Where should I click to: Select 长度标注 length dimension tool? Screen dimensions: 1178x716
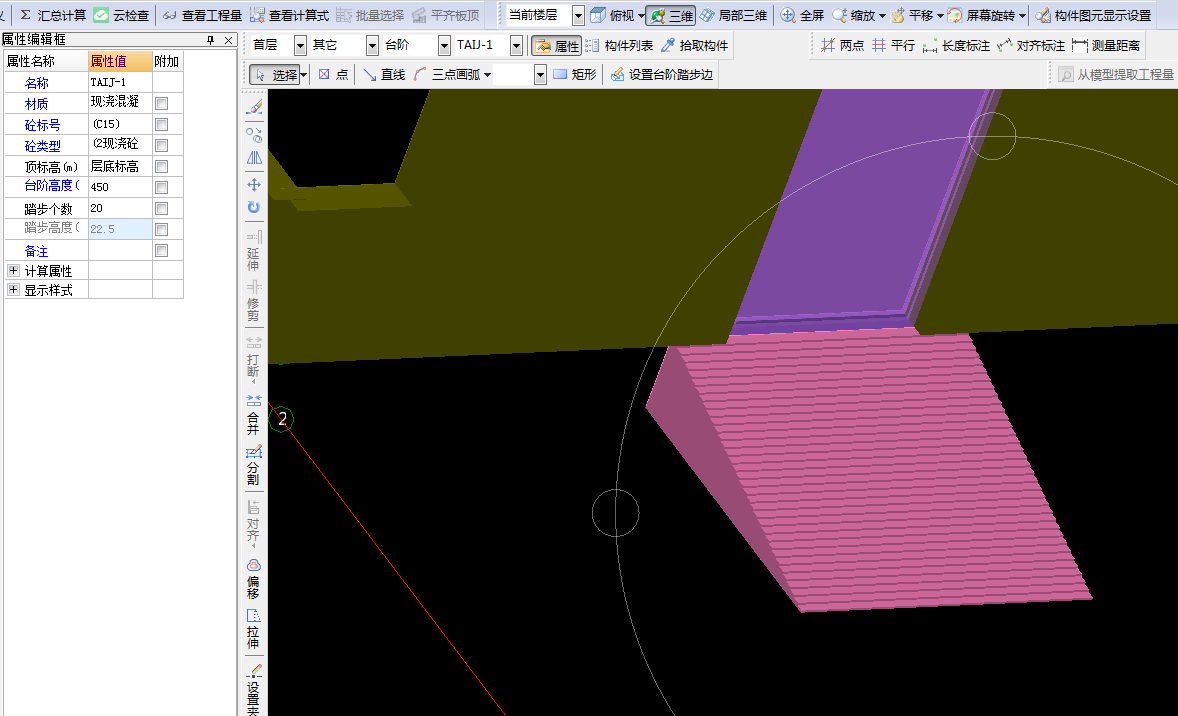[956, 46]
